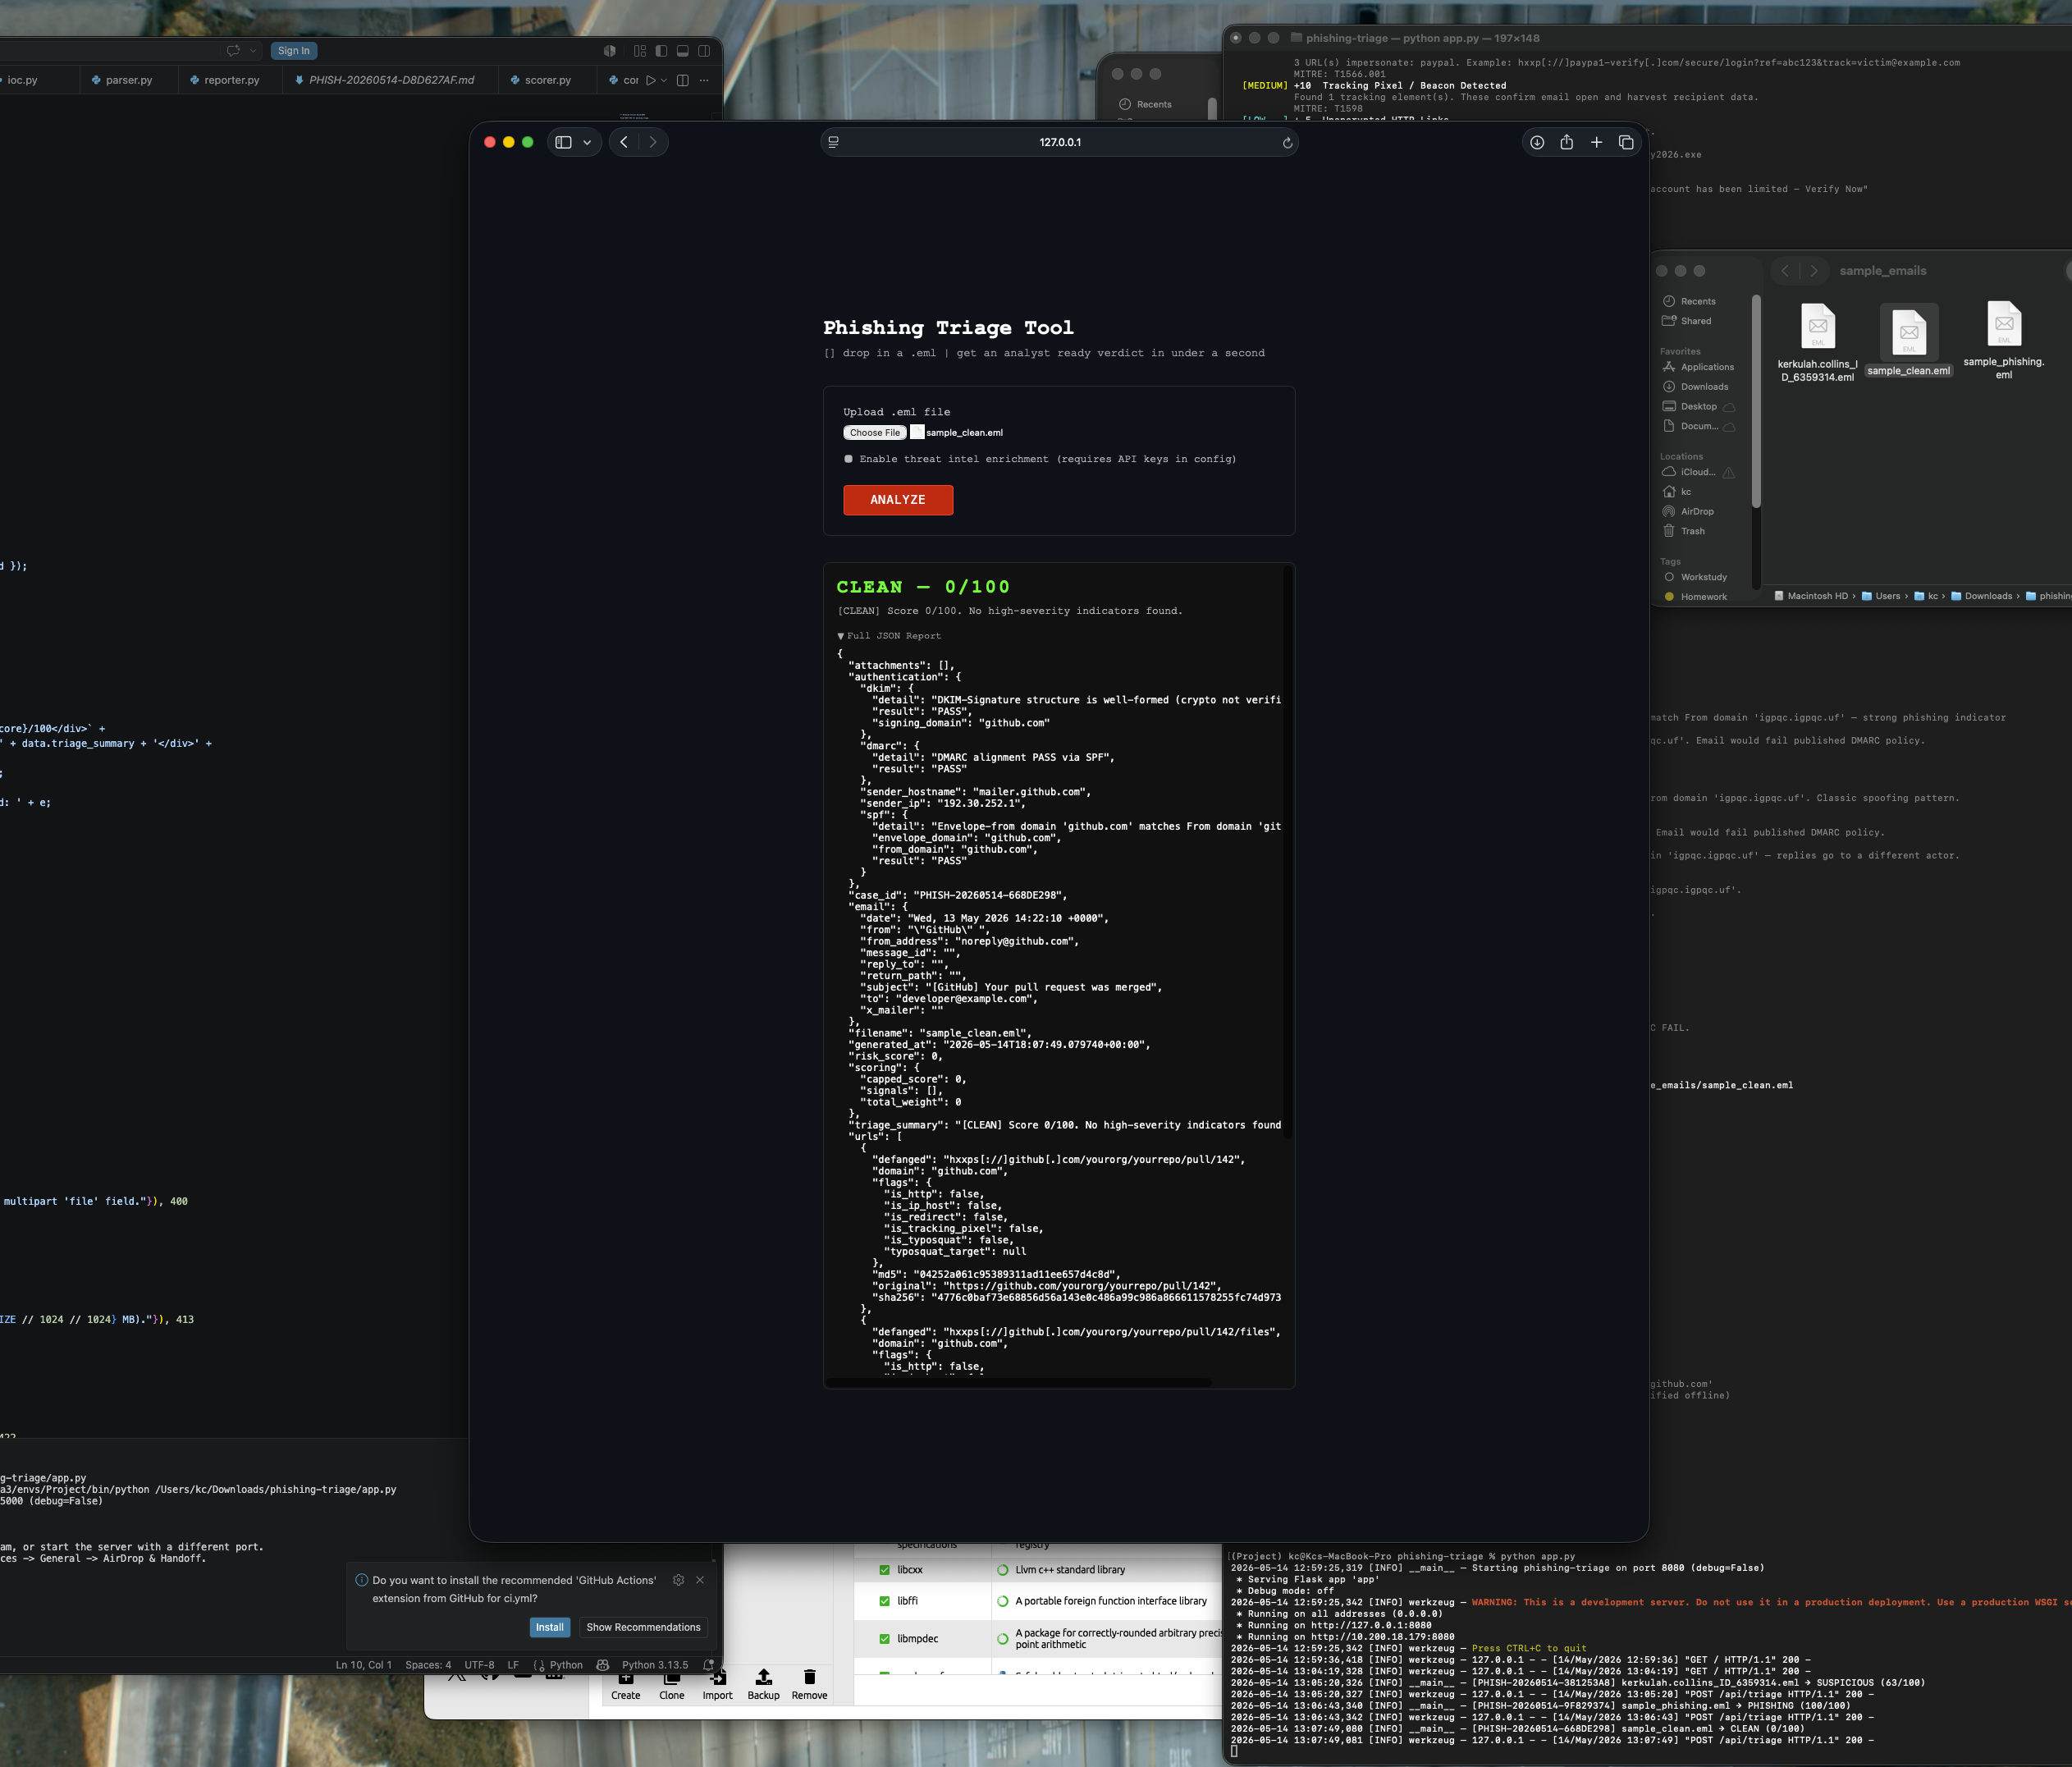Viewport: 2072px width, 1767px height.
Task: Open Safari downloads icon
Action: [x=1537, y=143]
